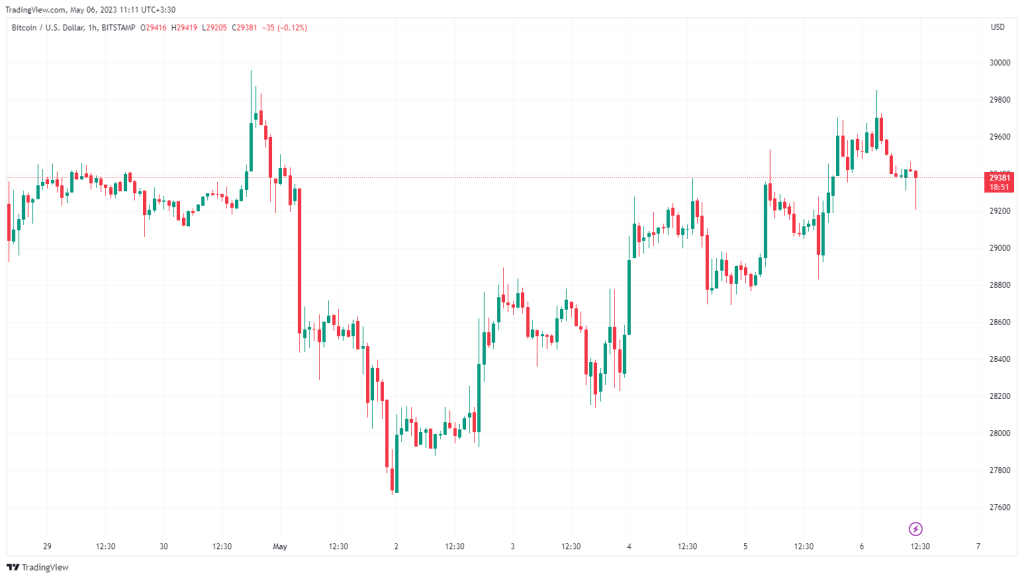Viewport: 1024px width, 579px height.
Task: Click the 29800 price axis label
Action: coord(997,99)
